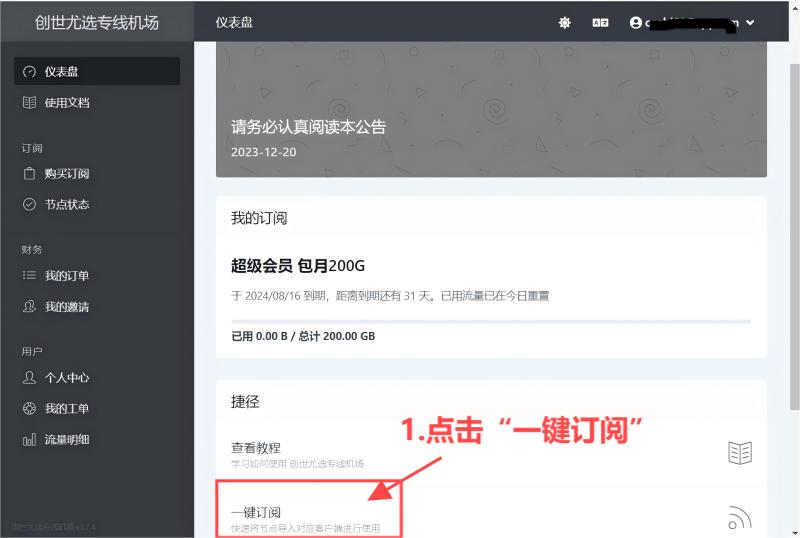This screenshot has width=800, height=538.
Task: Open the language switcher in top bar
Action: pyautogui.click(x=600, y=22)
